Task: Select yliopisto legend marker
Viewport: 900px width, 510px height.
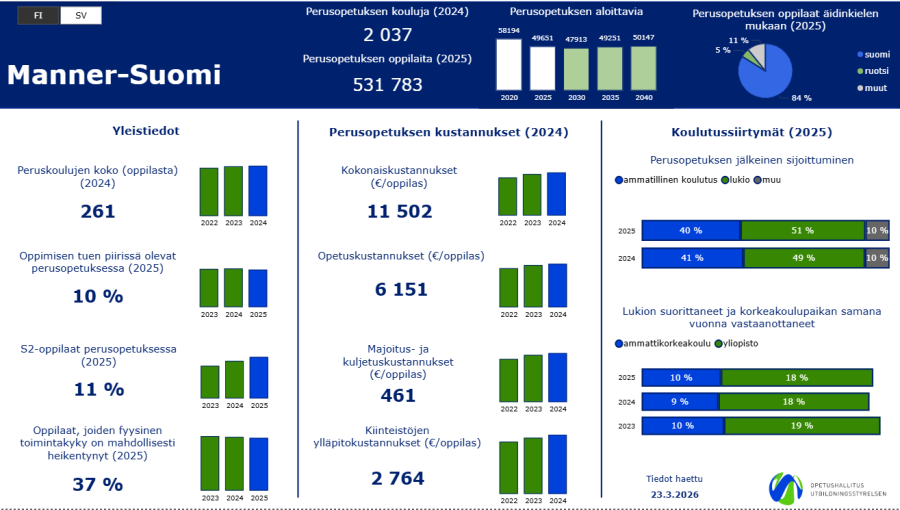Action: [x=718, y=344]
